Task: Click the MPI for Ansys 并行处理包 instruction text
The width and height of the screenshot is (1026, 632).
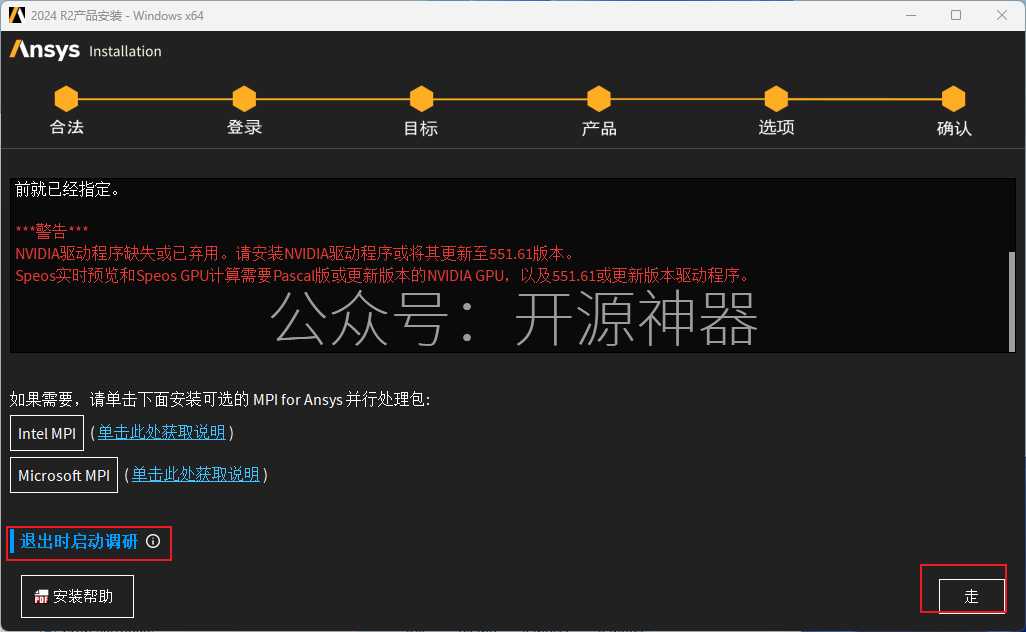Action: pos(221,399)
